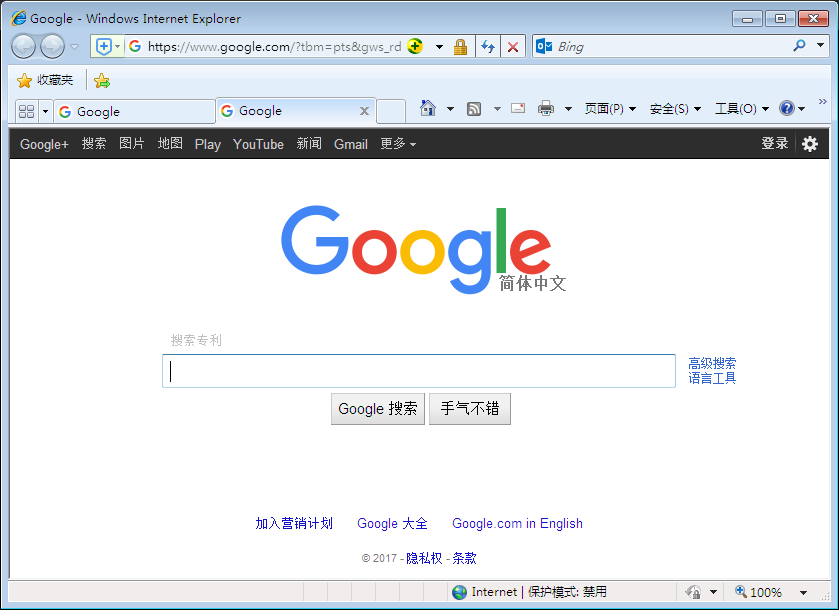Open the 安全(S) menu
The height and width of the screenshot is (610, 839).
click(x=675, y=109)
